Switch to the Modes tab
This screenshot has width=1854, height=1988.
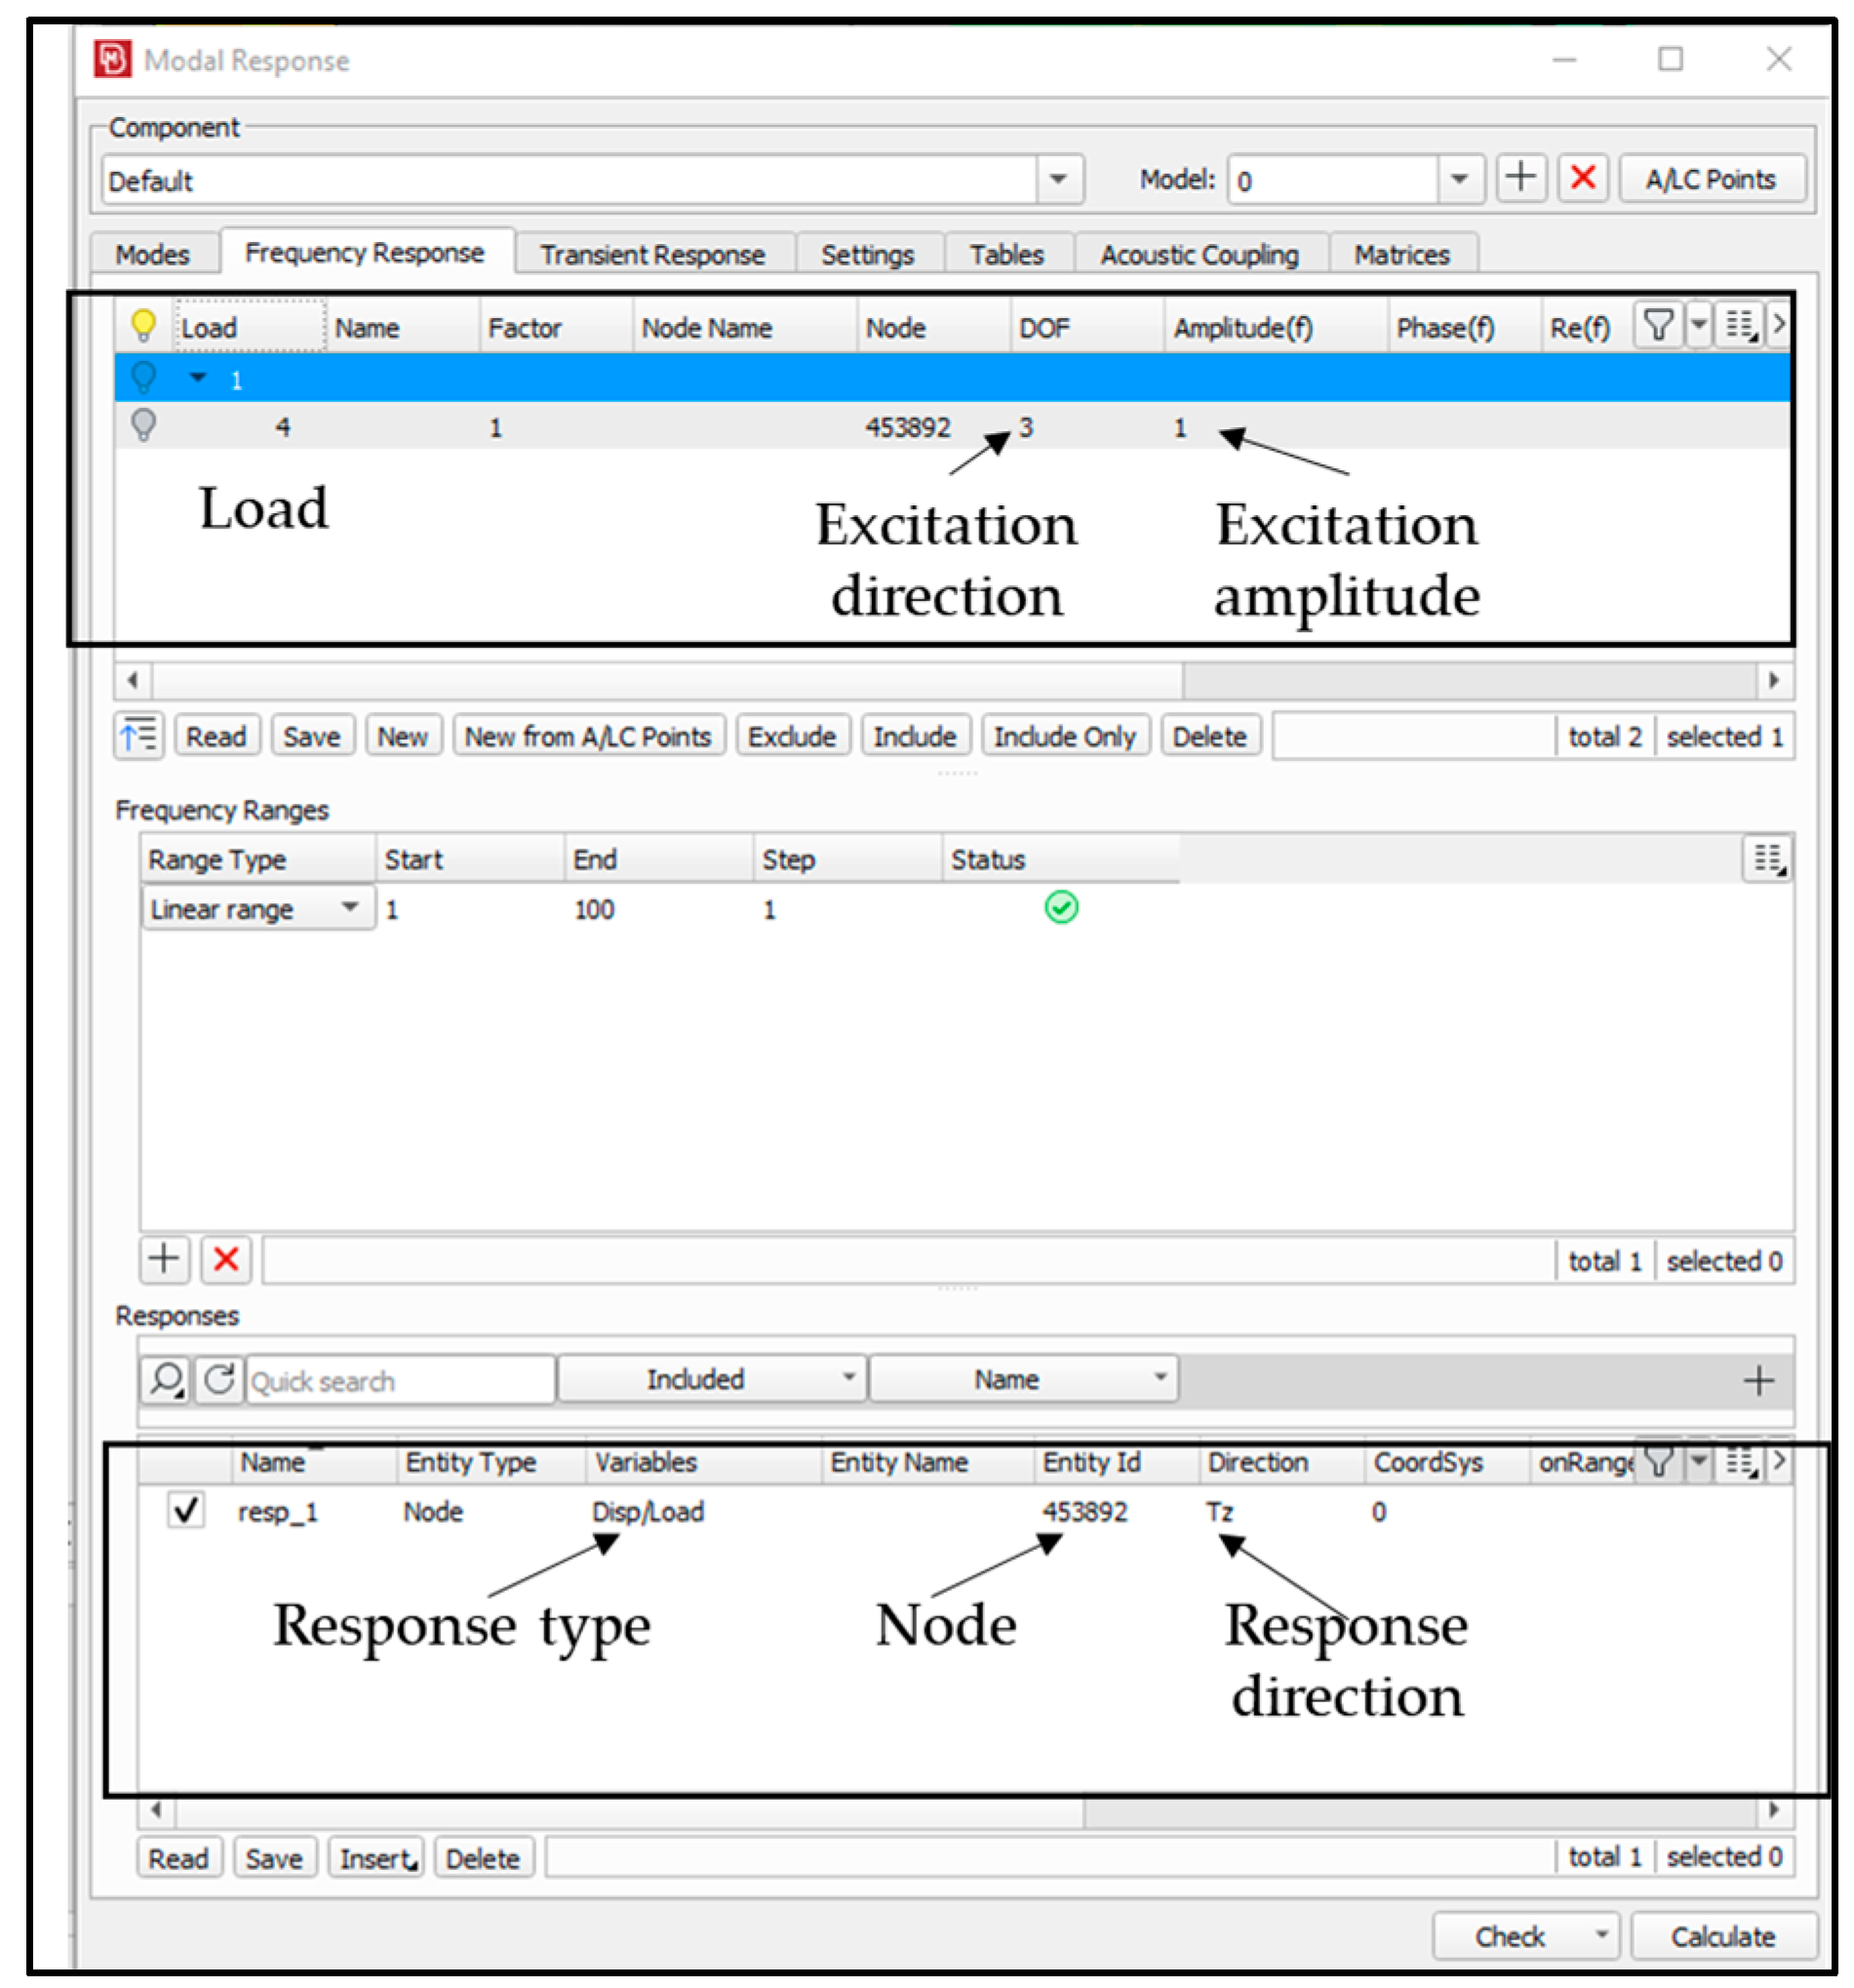[152, 254]
